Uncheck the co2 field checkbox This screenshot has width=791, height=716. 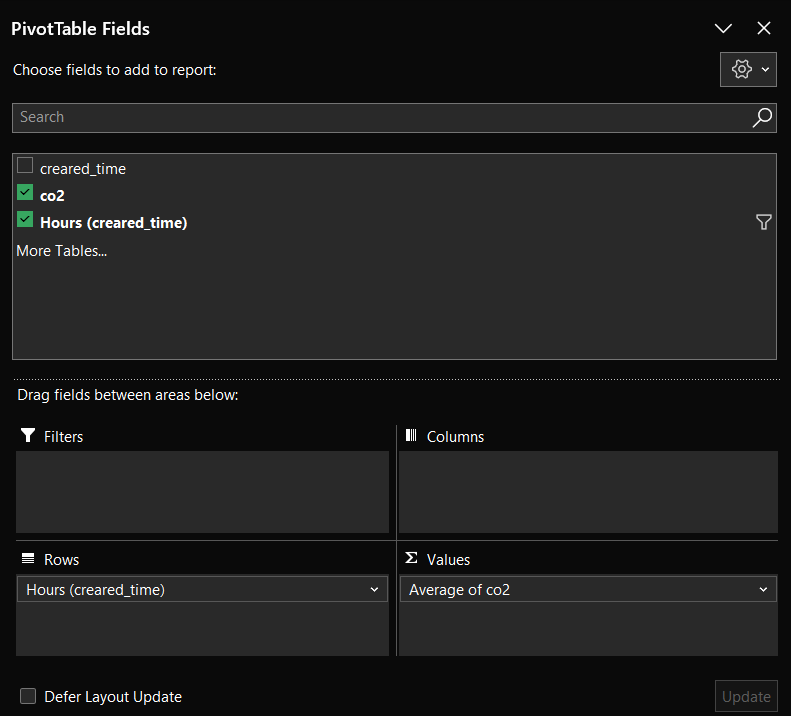(x=25, y=192)
